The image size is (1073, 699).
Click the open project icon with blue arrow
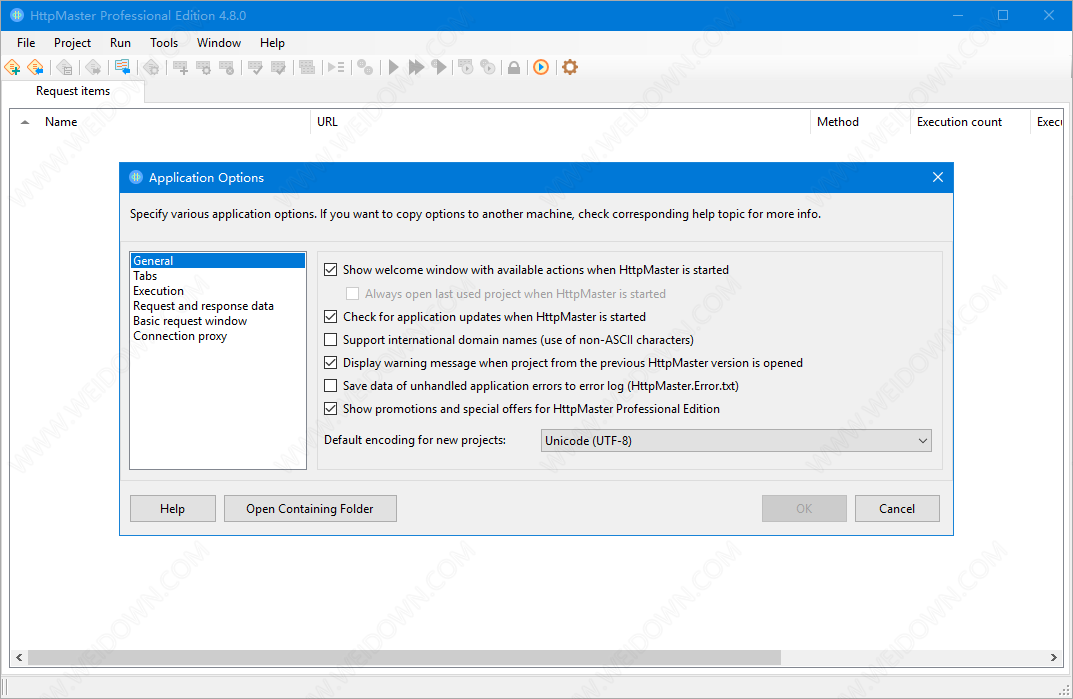pyautogui.click(x=36, y=67)
